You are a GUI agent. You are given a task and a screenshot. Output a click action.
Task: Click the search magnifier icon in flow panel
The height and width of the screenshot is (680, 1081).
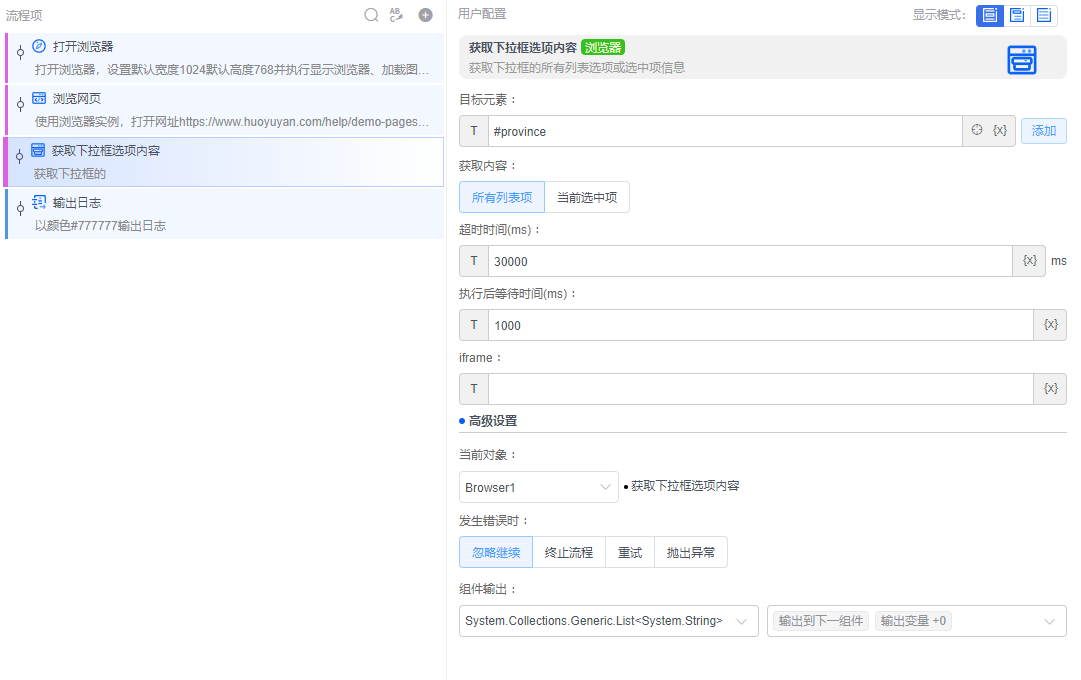(x=371, y=14)
